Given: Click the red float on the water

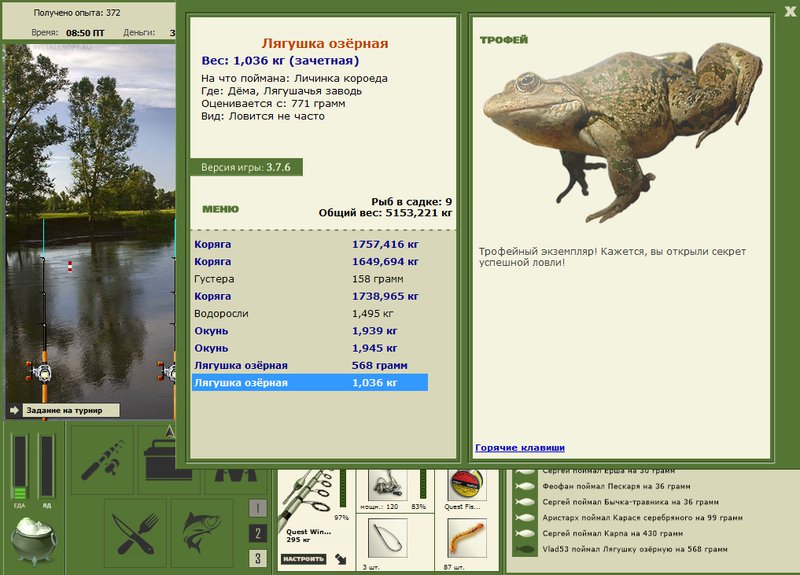Looking at the screenshot, I should 70,266.
